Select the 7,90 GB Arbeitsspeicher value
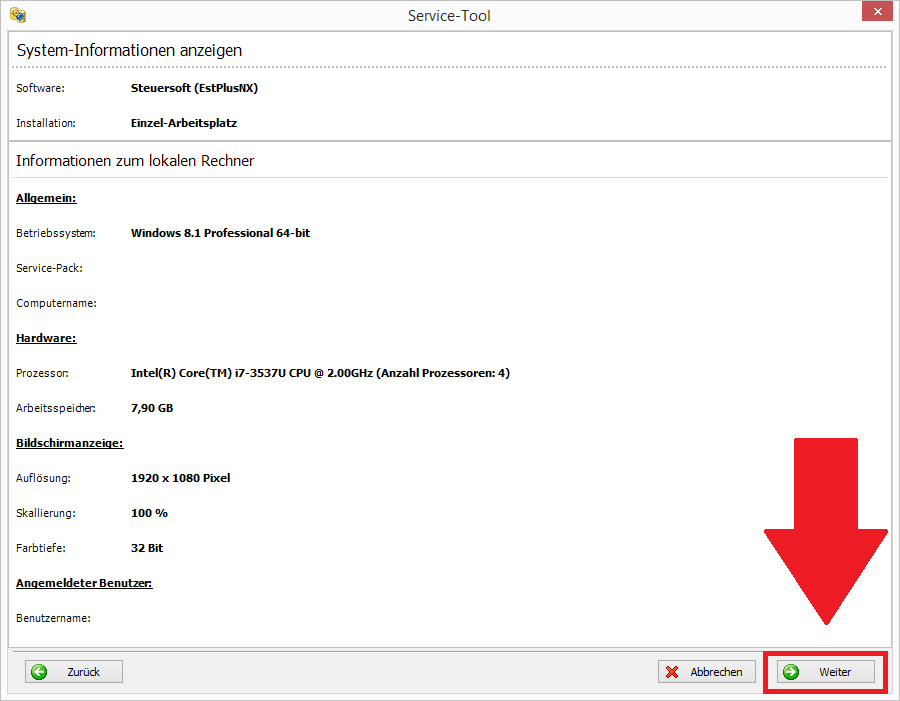 coord(153,408)
